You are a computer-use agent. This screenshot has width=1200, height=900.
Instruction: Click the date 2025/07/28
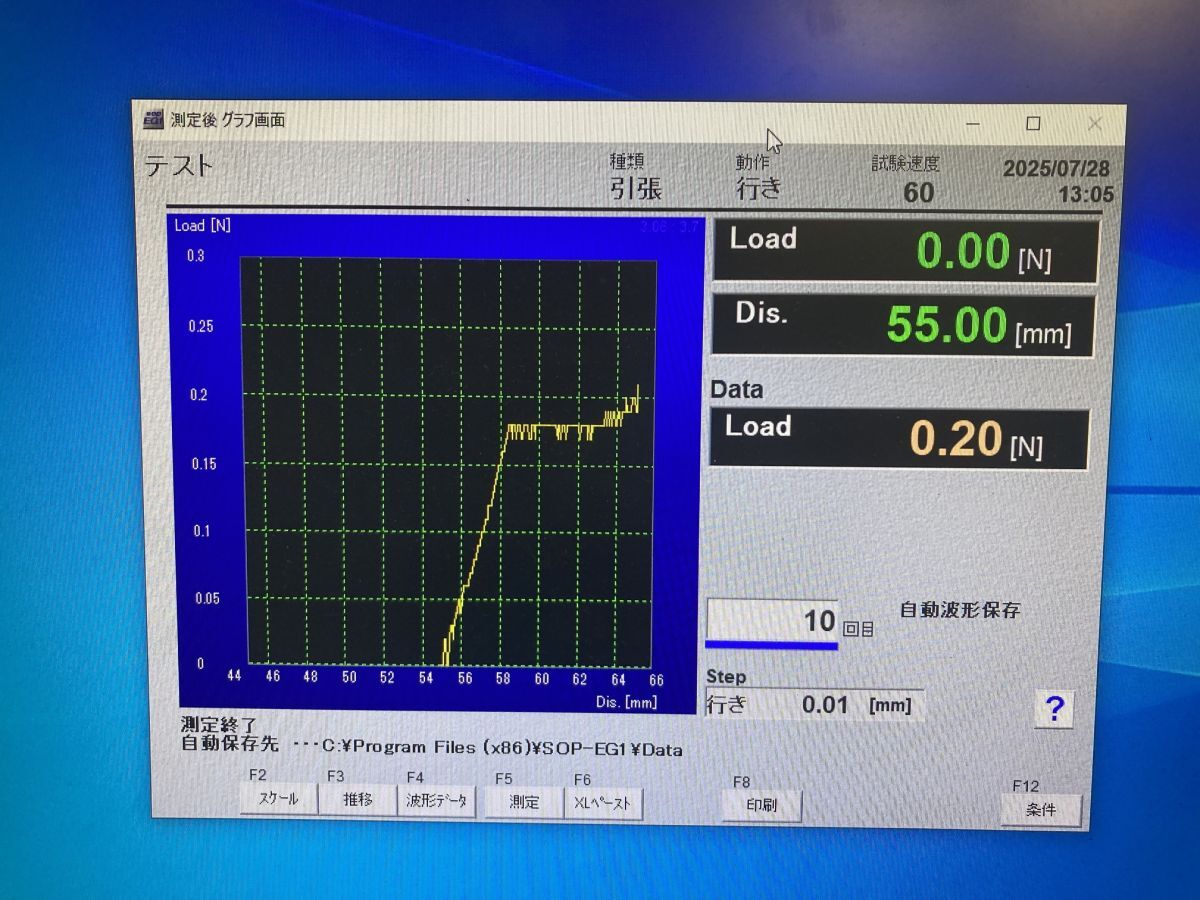pyautogui.click(x=1056, y=169)
